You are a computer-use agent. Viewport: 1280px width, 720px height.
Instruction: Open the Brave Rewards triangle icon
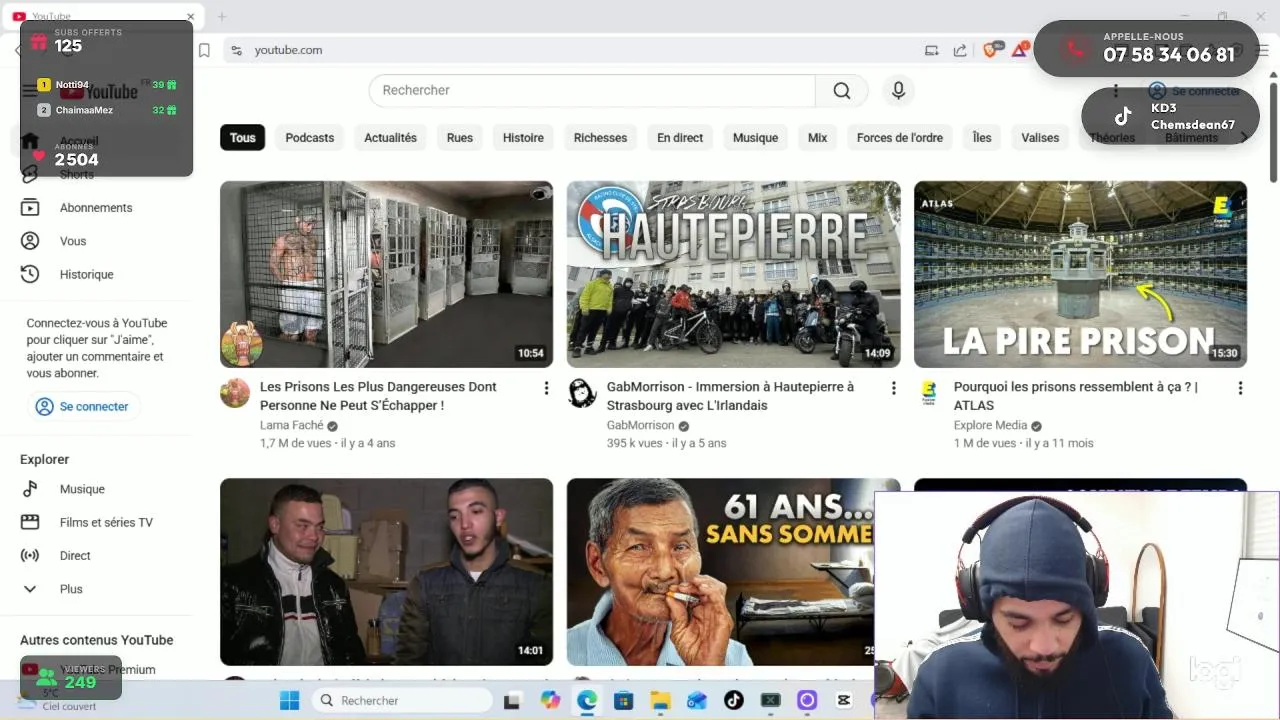pos(1020,49)
